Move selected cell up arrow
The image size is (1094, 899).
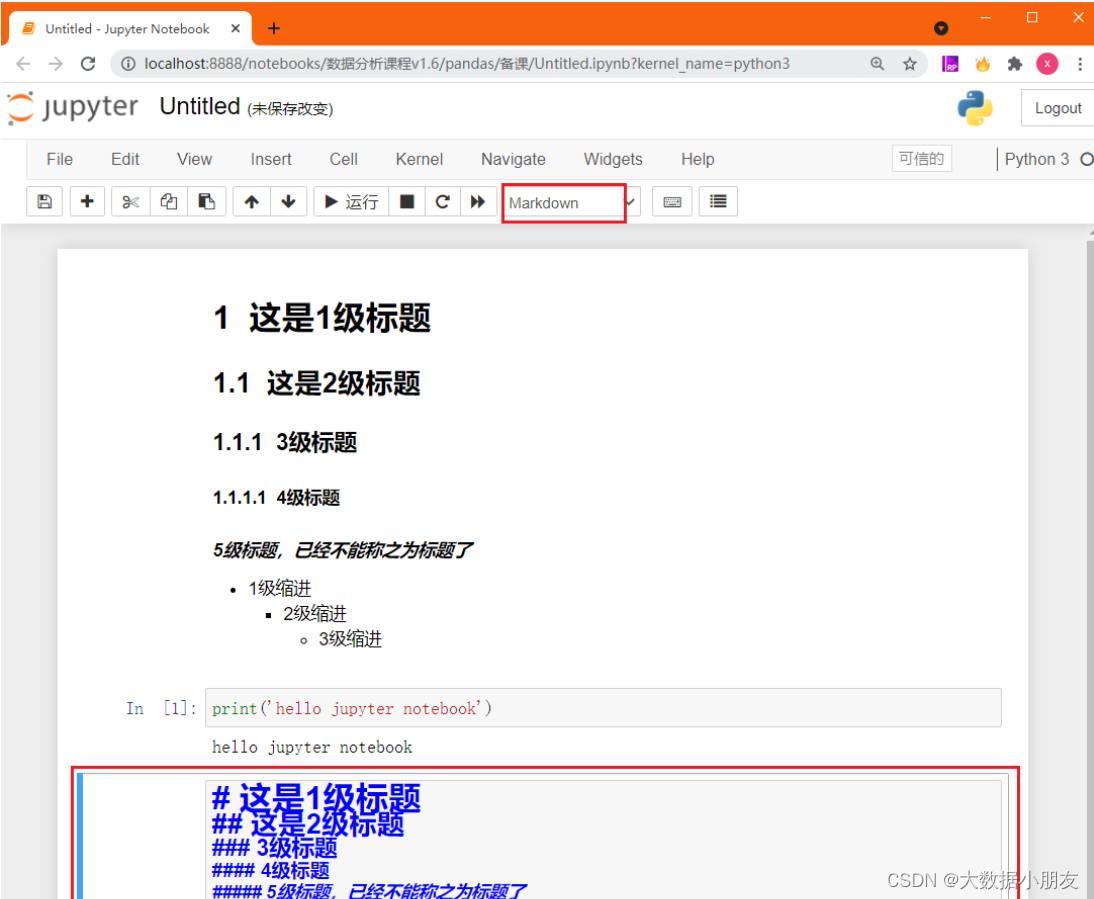pyautogui.click(x=251, y=202)
